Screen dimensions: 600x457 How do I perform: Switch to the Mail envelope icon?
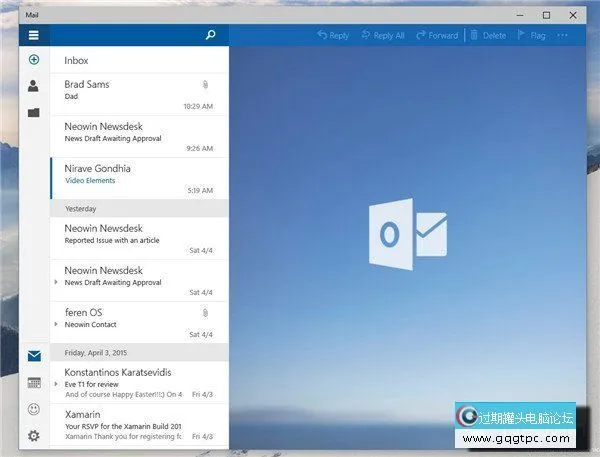tap(34, 356)
